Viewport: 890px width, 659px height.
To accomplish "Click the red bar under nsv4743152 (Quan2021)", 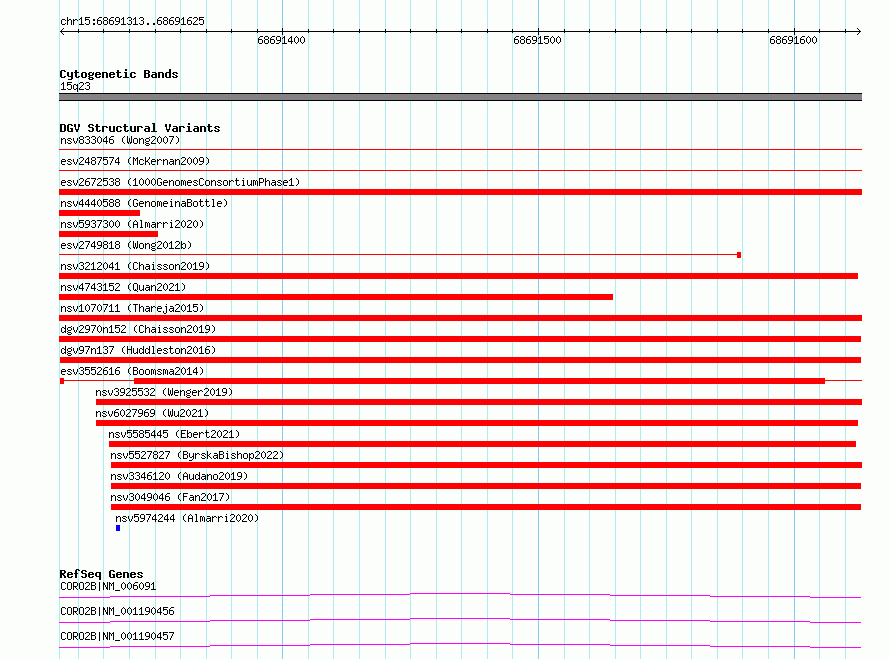I will pos(336,297).
